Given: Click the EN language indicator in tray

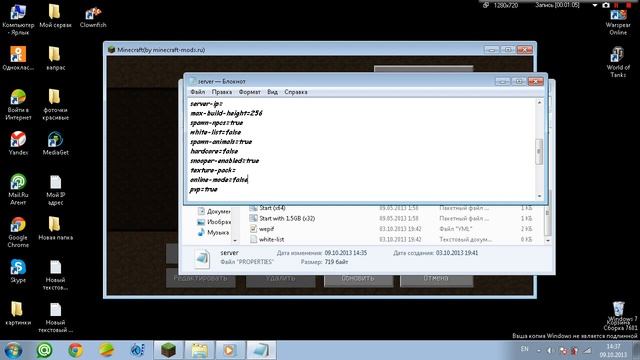Looking at the screenshot, I should [x=524, y=349].
